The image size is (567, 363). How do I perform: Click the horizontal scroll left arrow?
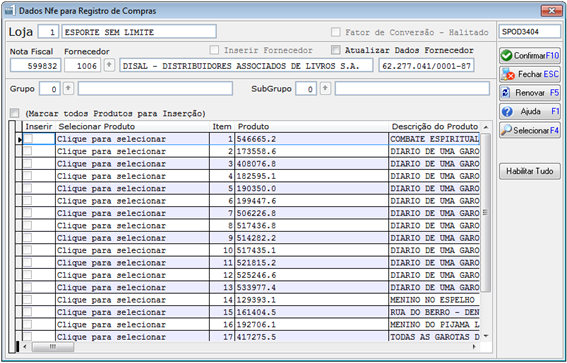[25, 347]
